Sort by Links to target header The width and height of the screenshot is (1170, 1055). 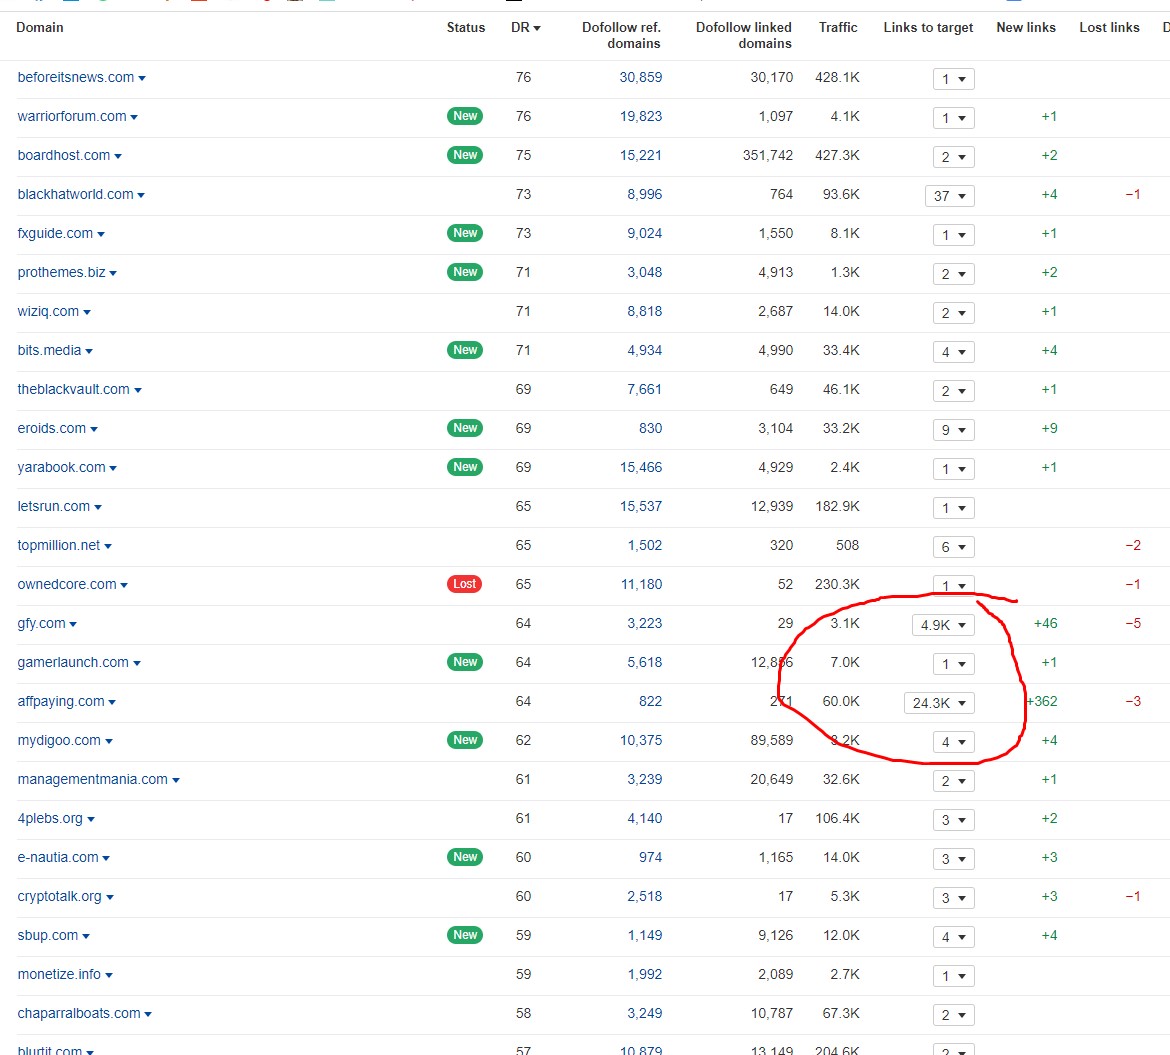pyautogui.click(x=928, y=28)
